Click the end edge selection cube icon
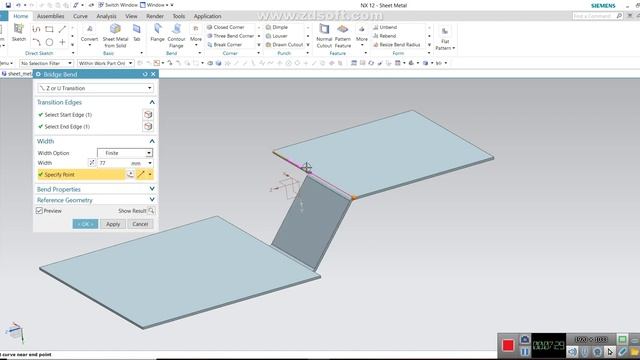This screenshot has height=360, width=640. point(148,127)
